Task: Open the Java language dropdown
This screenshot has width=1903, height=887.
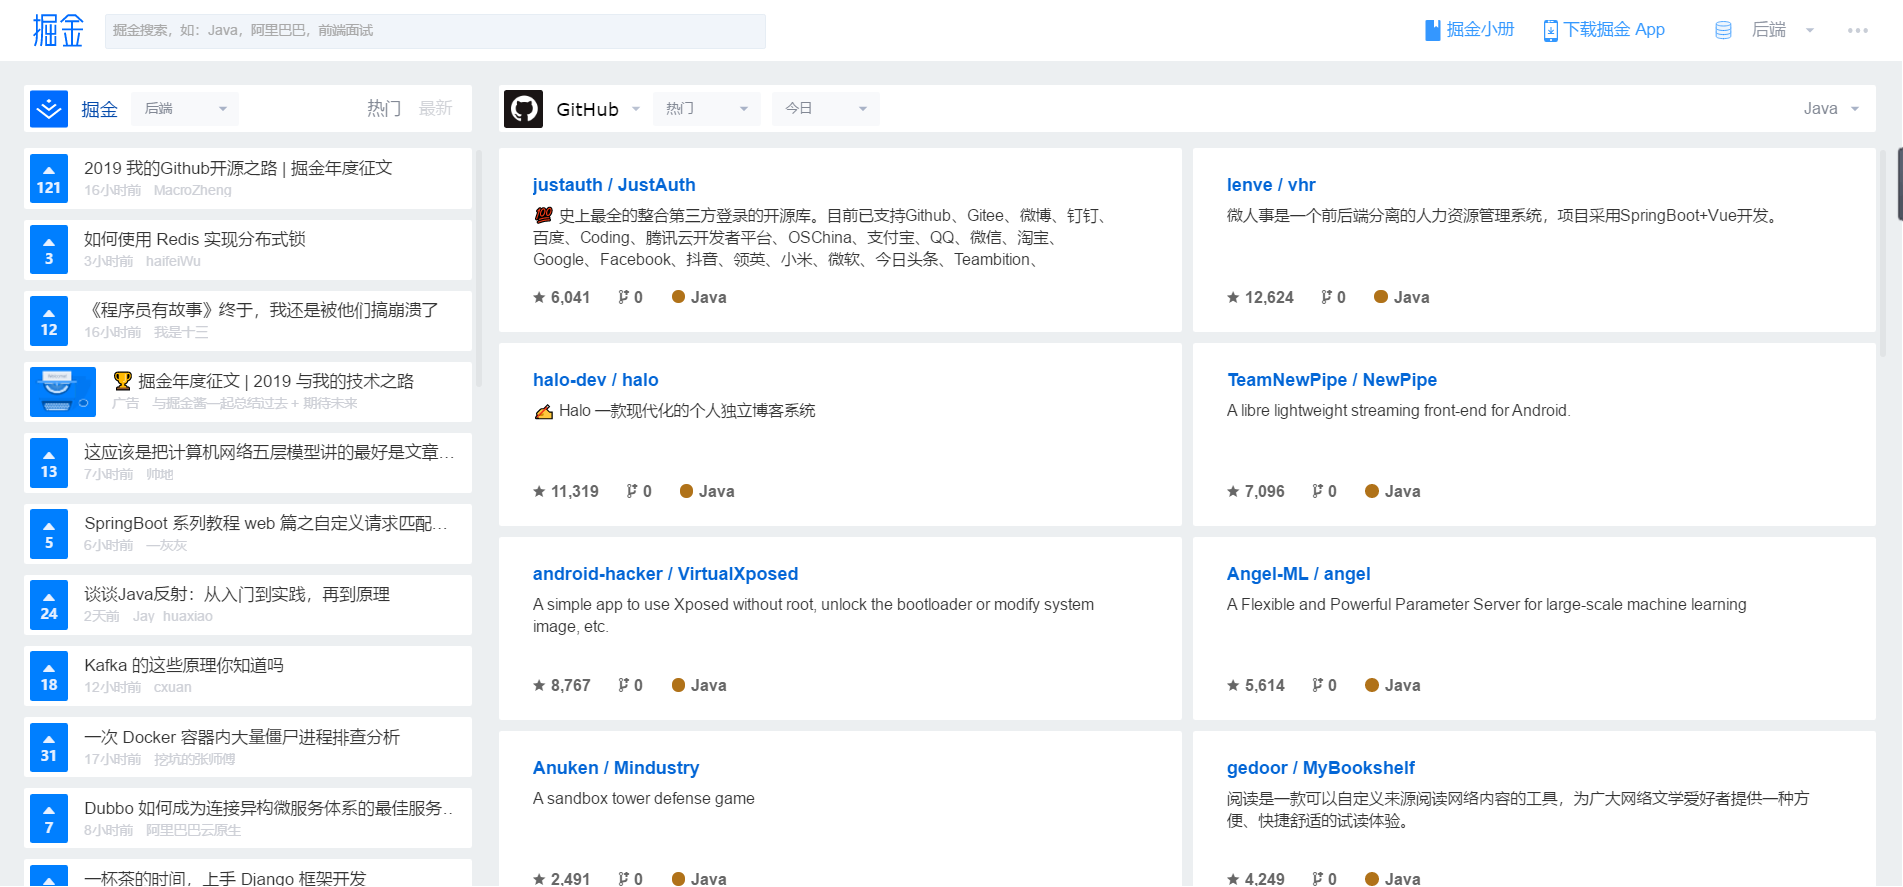Action: click(1831, 109)
